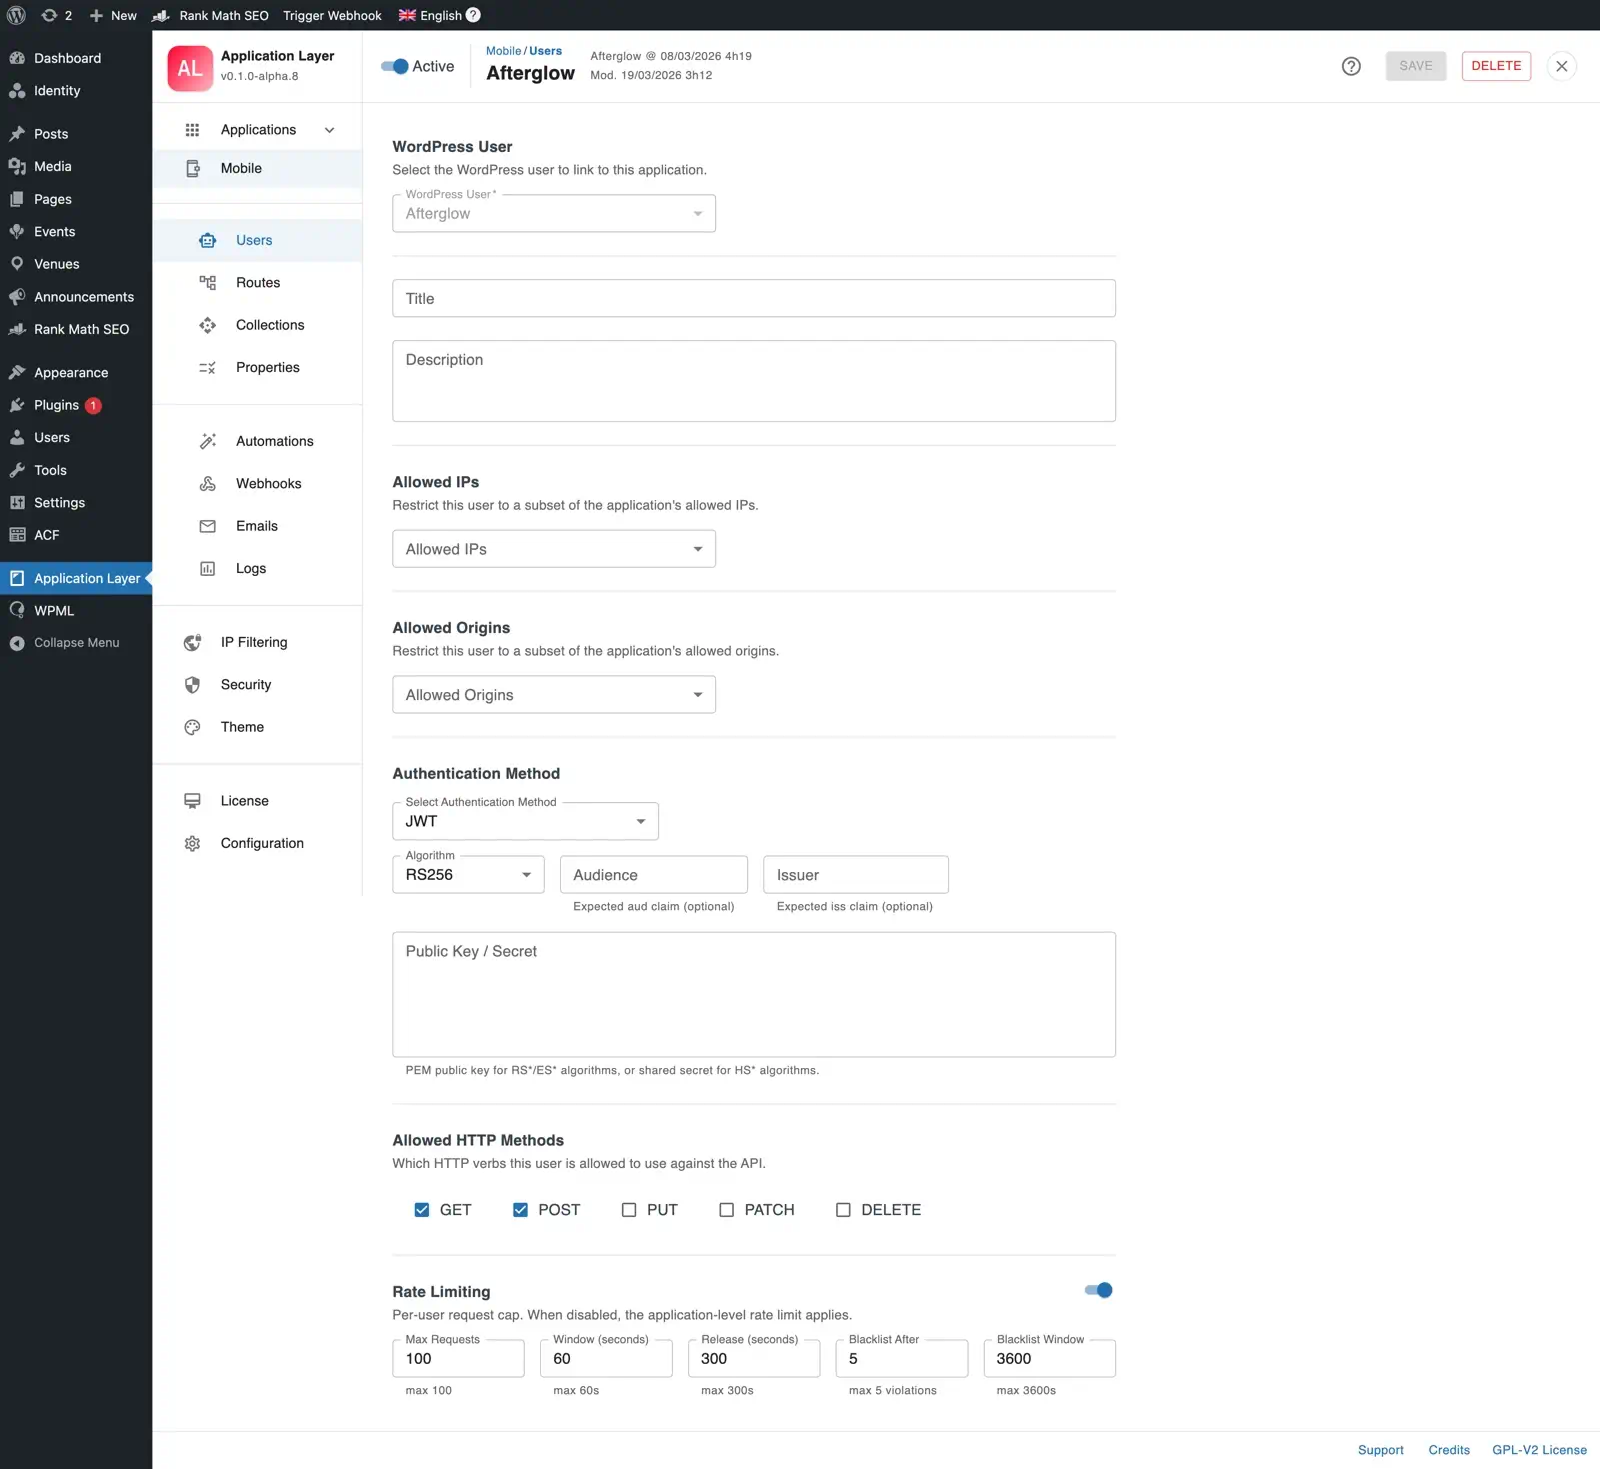Open the Collections panel

point(269,324)
